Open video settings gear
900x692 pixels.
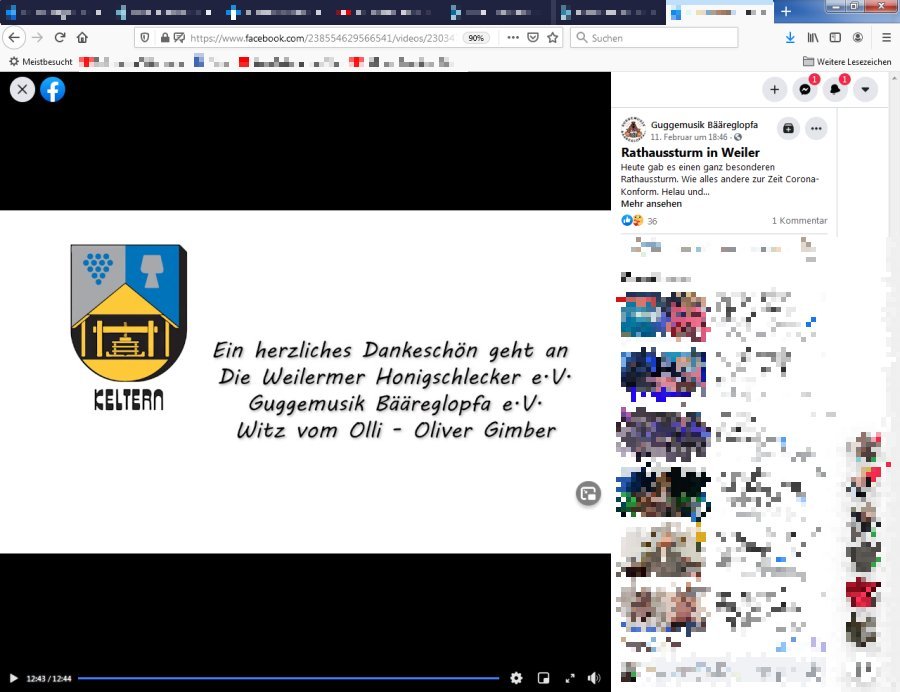(x=516, y=678)
